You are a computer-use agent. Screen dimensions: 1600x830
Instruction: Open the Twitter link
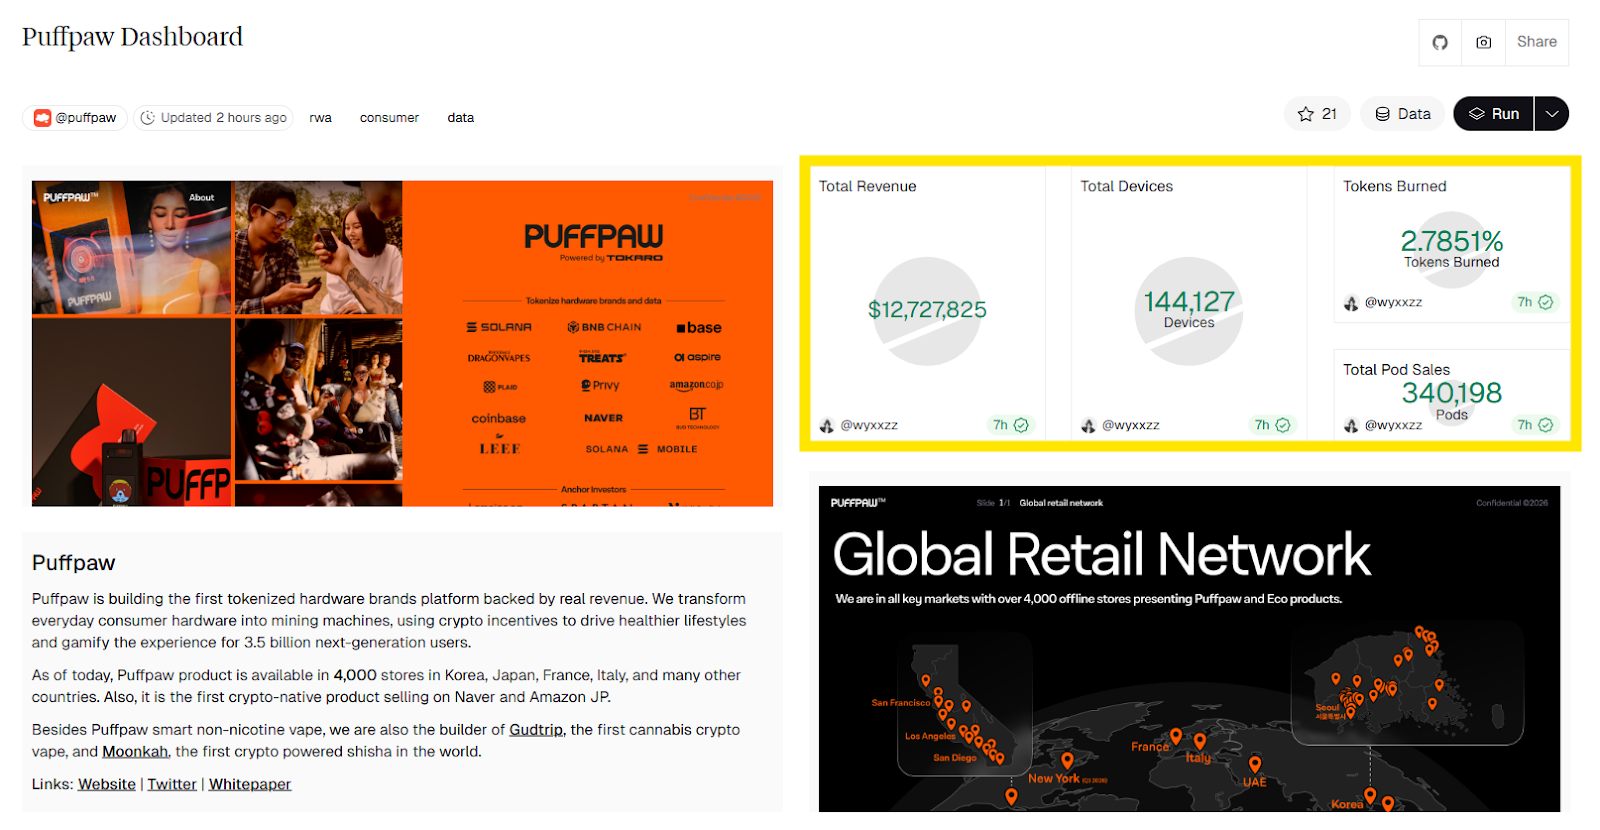click(x=172, y=784)
